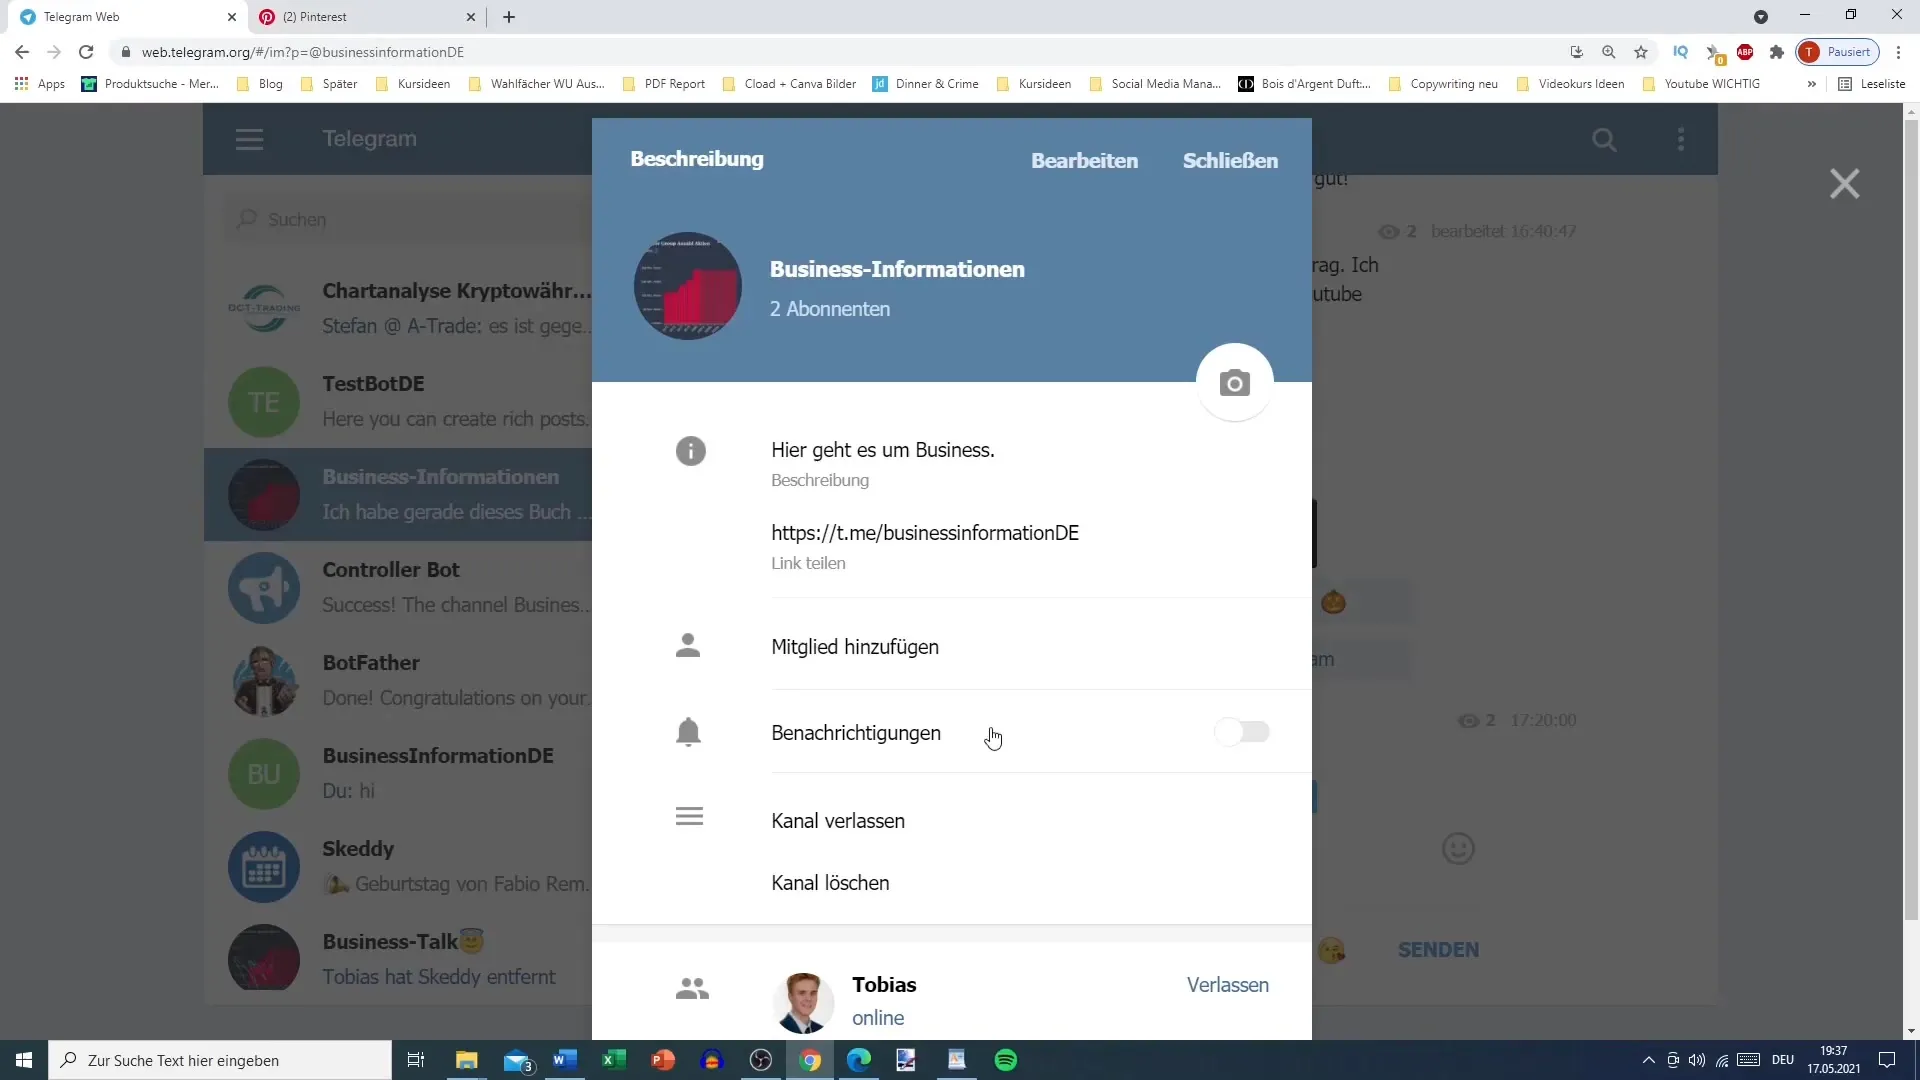Click the Suchen search field
This screenshot has width=1920, height=1080.
pyautogui.click(x=408, y=219)
